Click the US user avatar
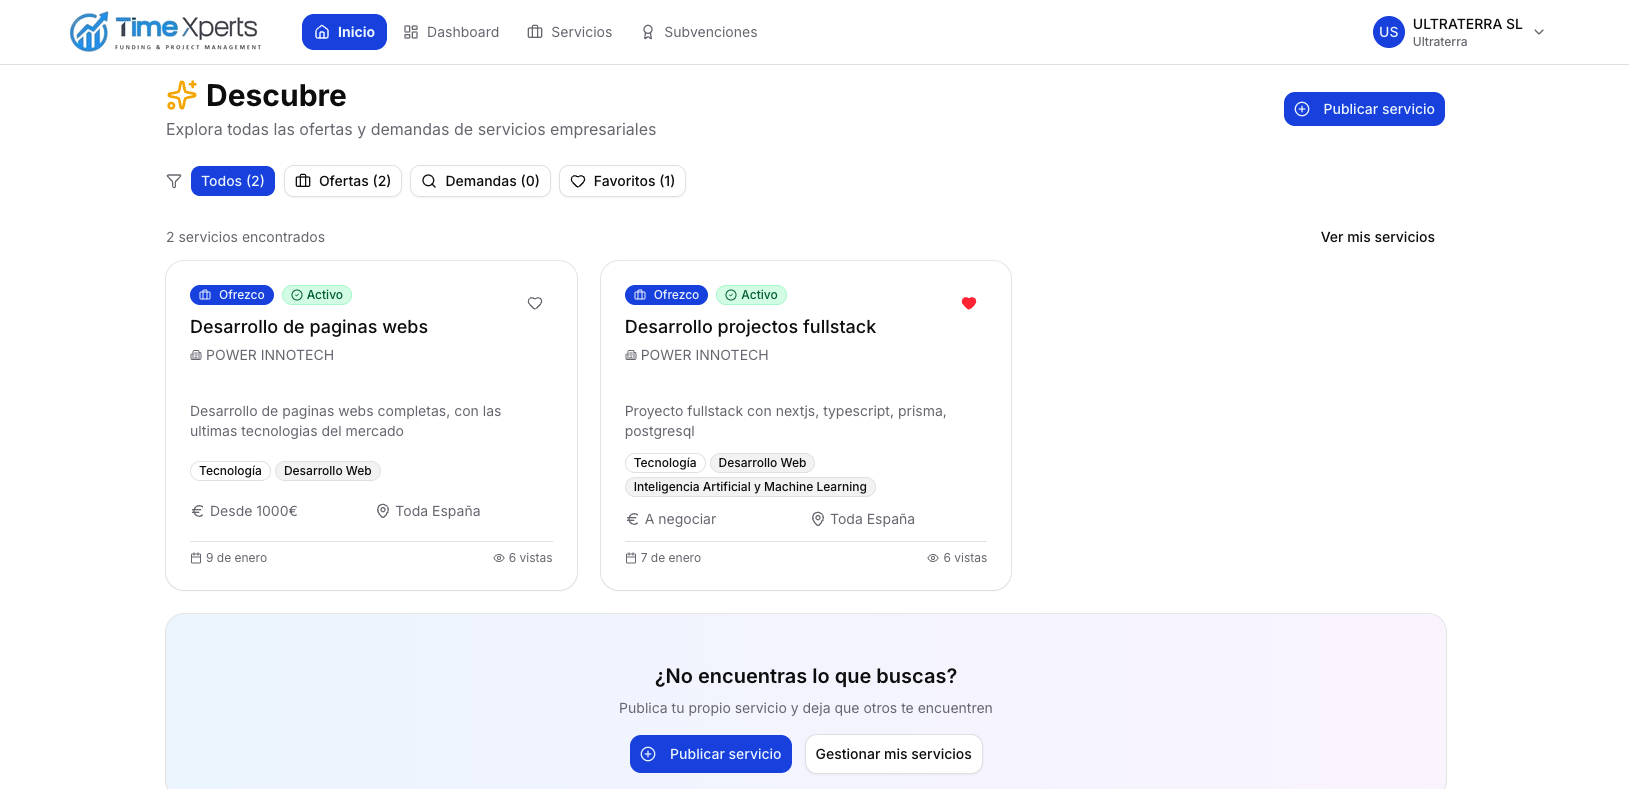The height and width of the screenshot is (789, 1629). pos(1388,32)
